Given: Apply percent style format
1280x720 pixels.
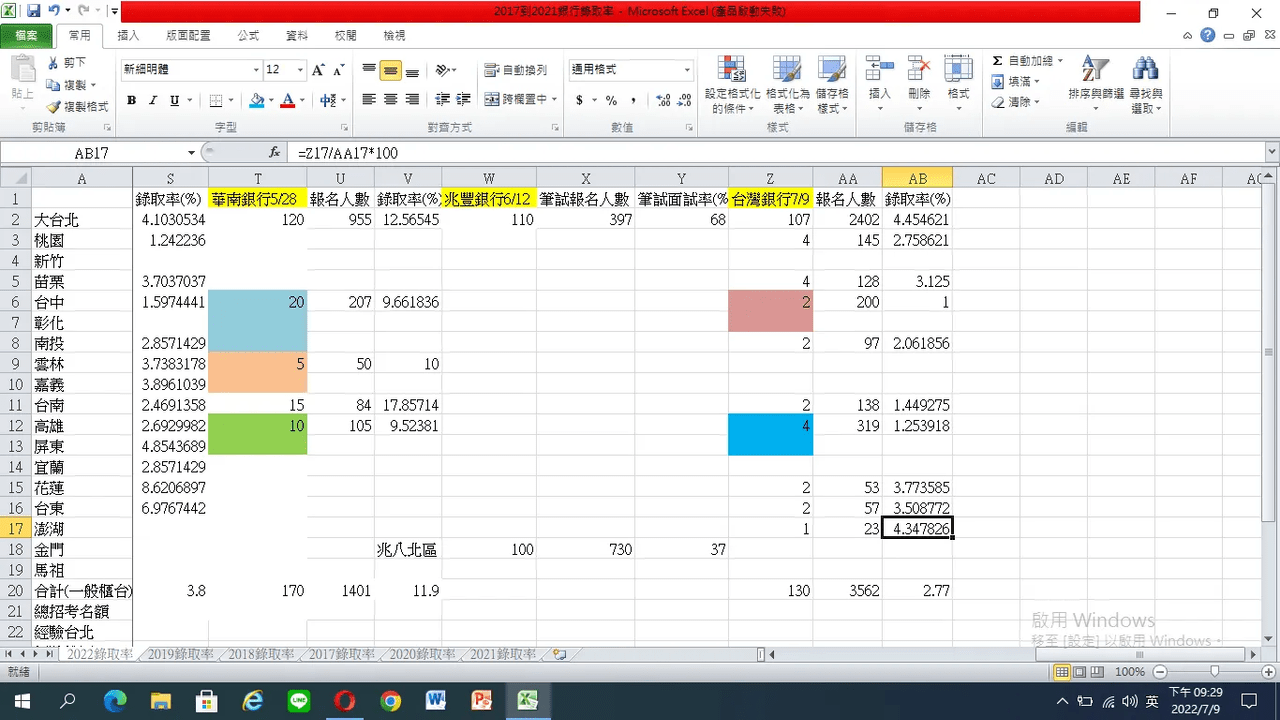Looking at the screenshot, I should pos(611,100).
